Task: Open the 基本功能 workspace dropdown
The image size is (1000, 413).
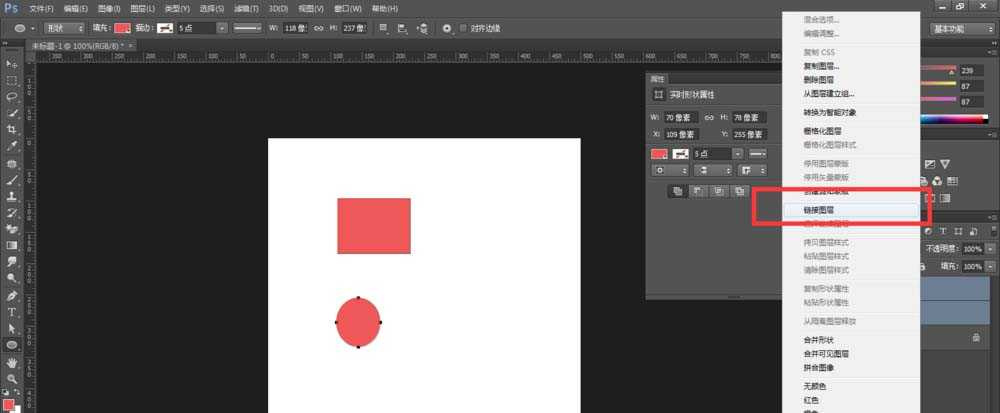Action: tap(962, 28)
